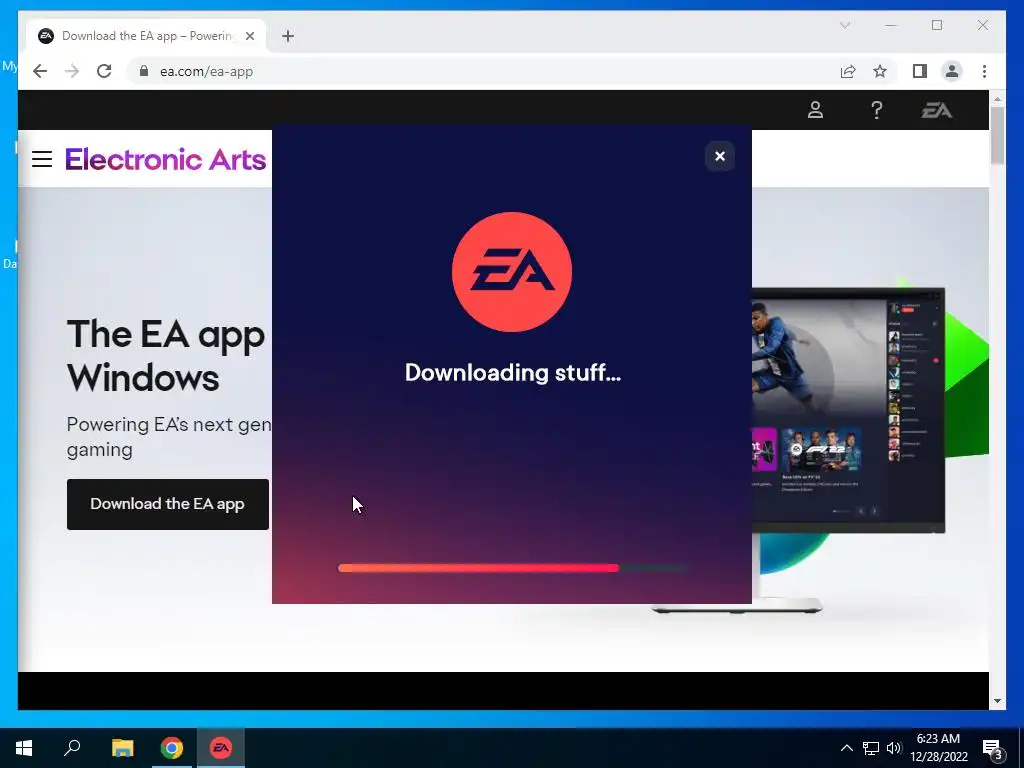Click the page scrollbar down arrow

coord(997,701)
